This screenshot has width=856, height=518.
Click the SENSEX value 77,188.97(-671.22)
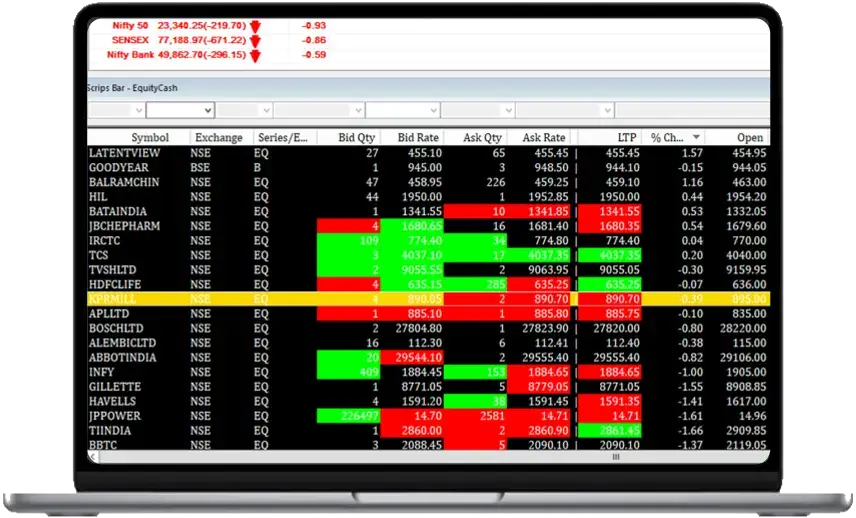[x=202, y=40]
